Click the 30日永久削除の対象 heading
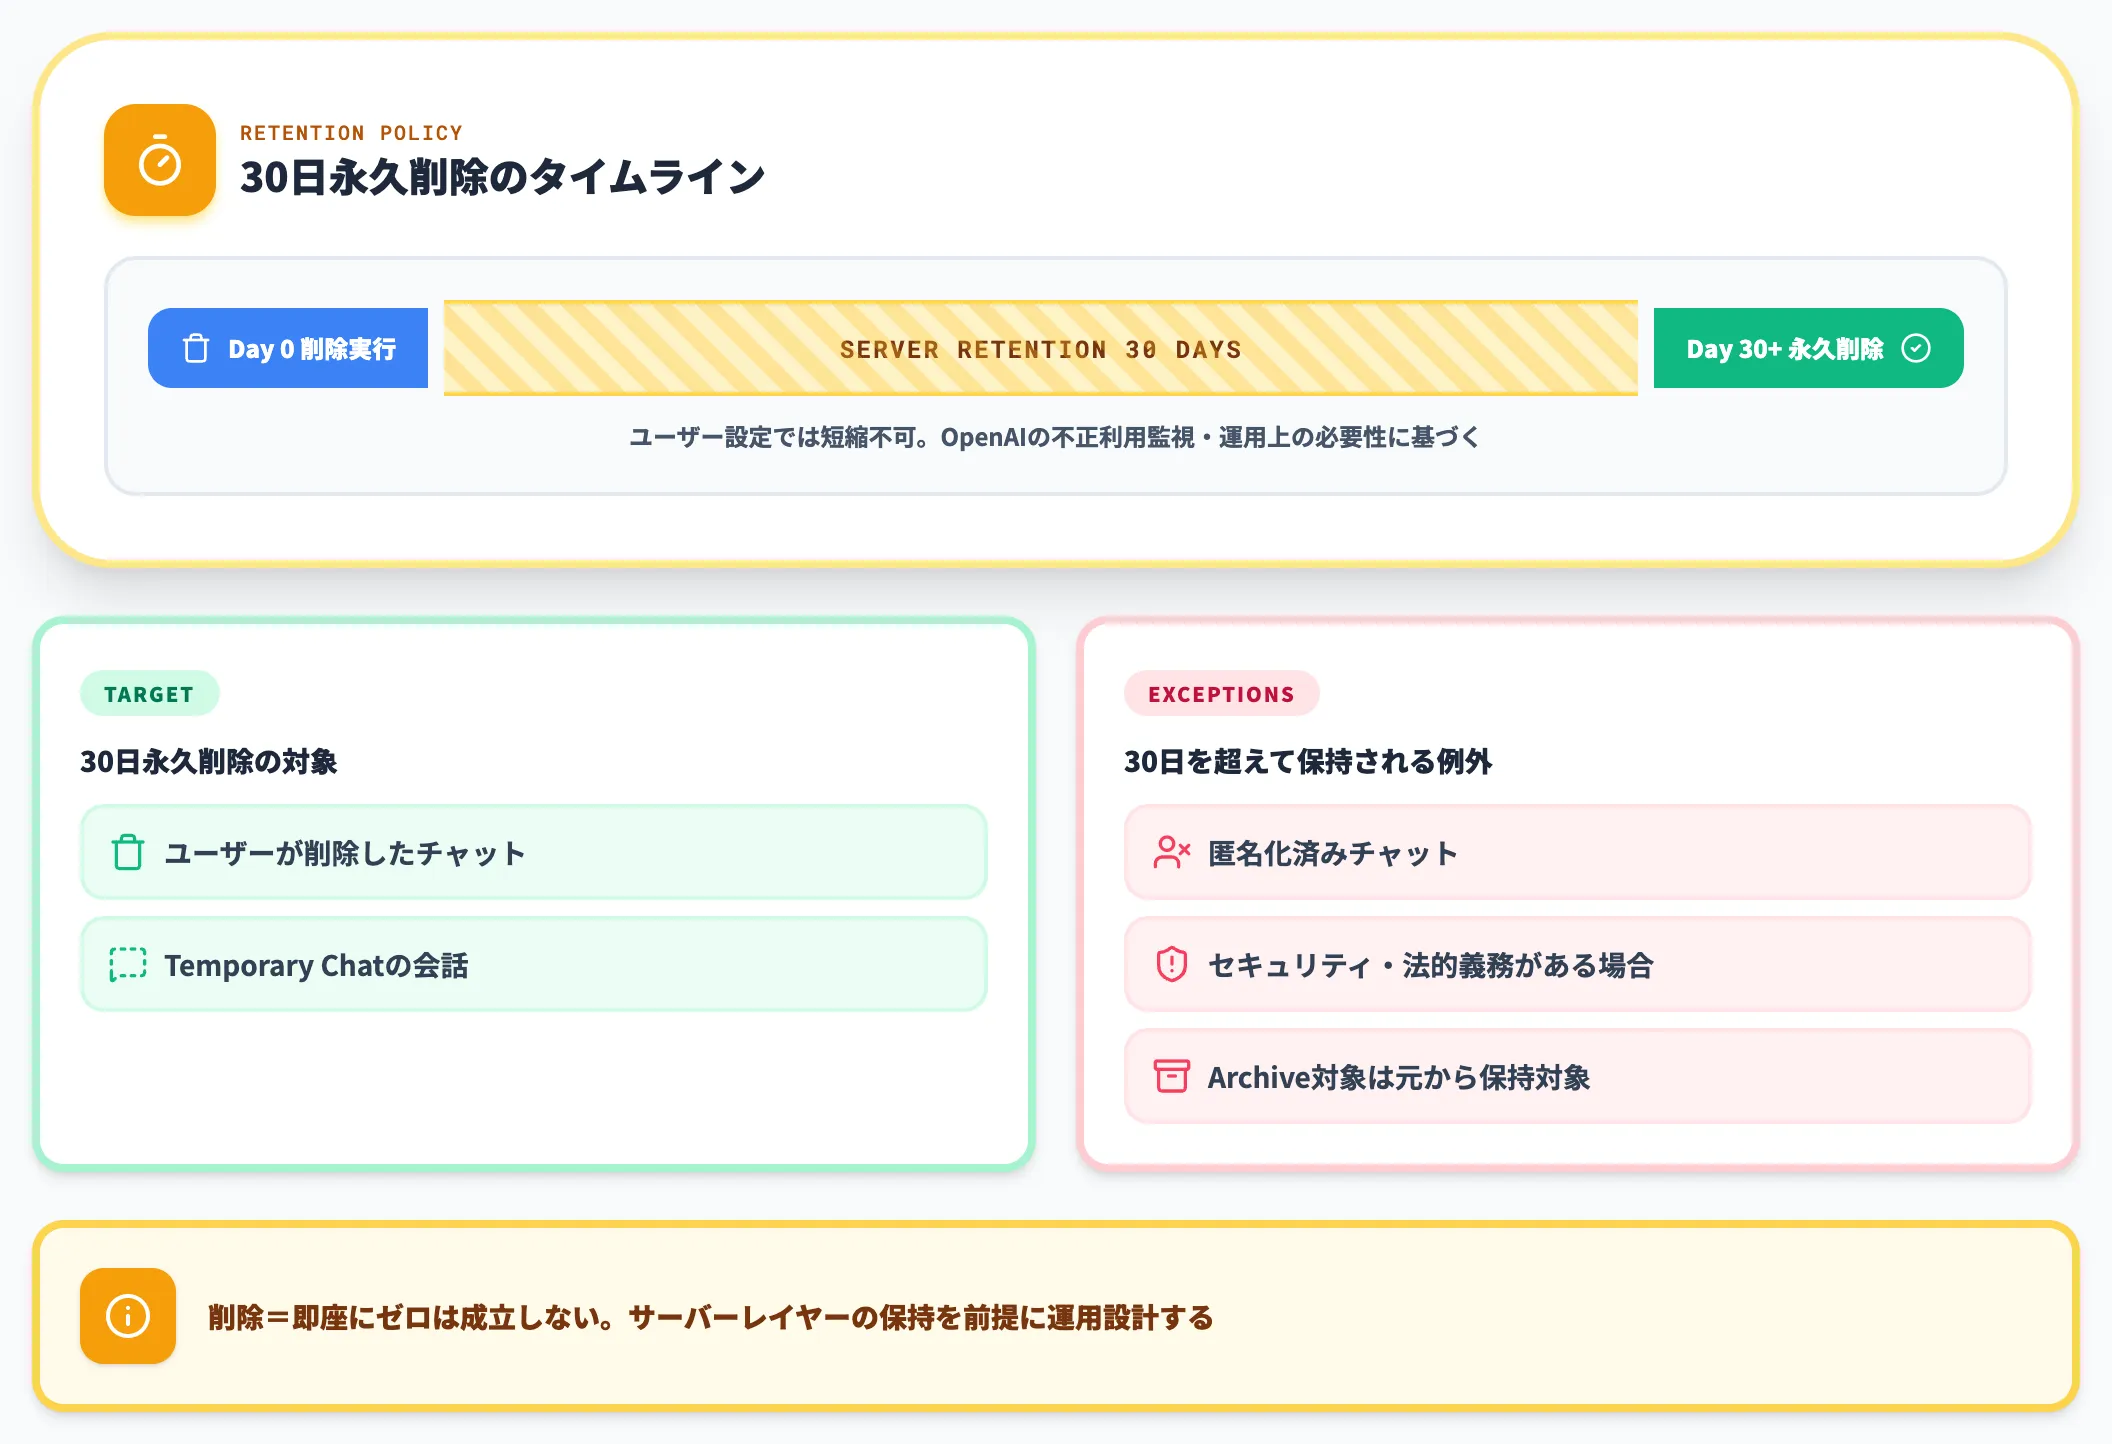This screenshot has height=1444, width=2112. 208,761
